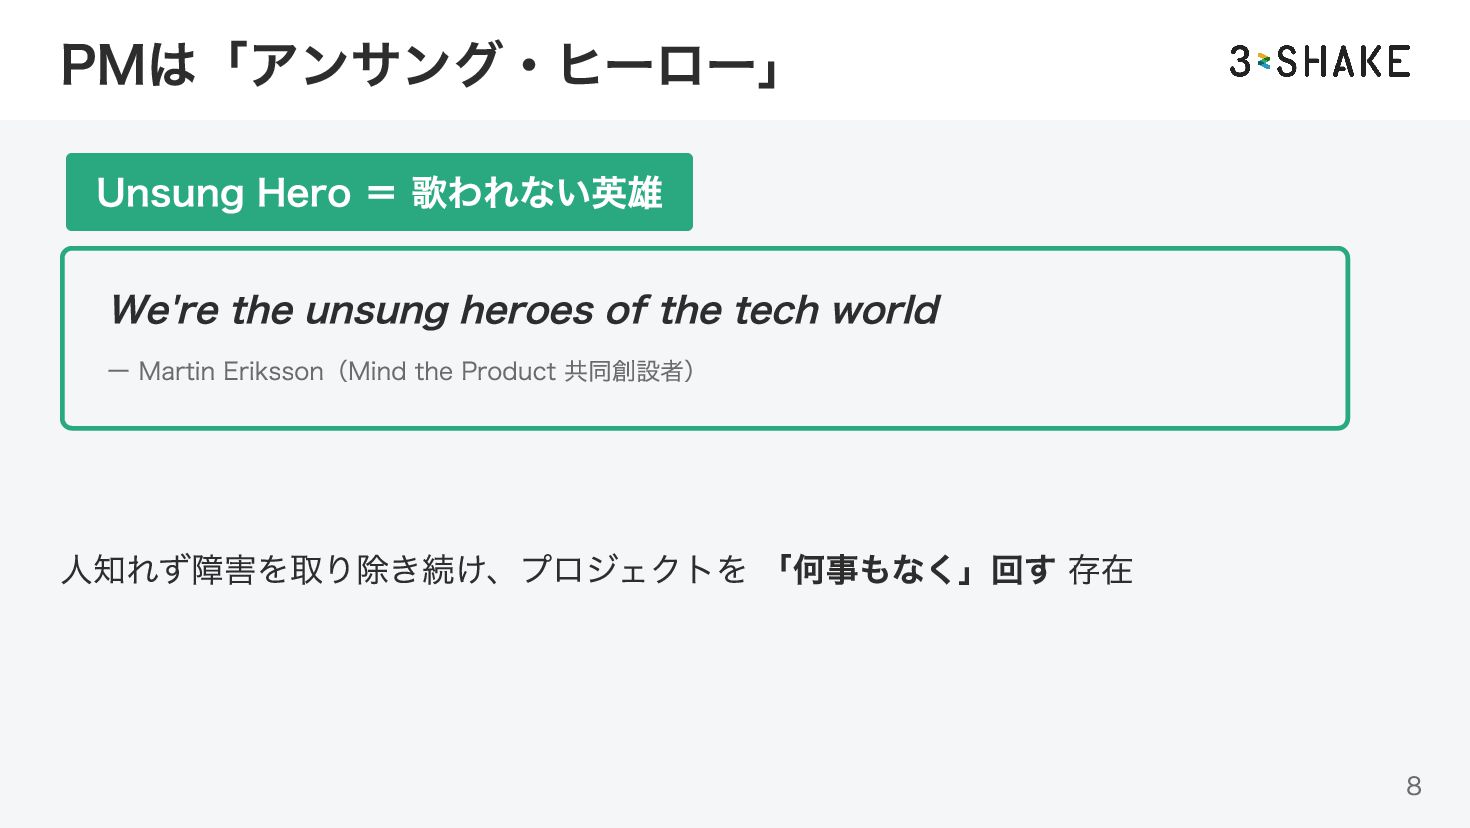
Task: Click the dash before Martin Eriksson
Action: point(118,372)
